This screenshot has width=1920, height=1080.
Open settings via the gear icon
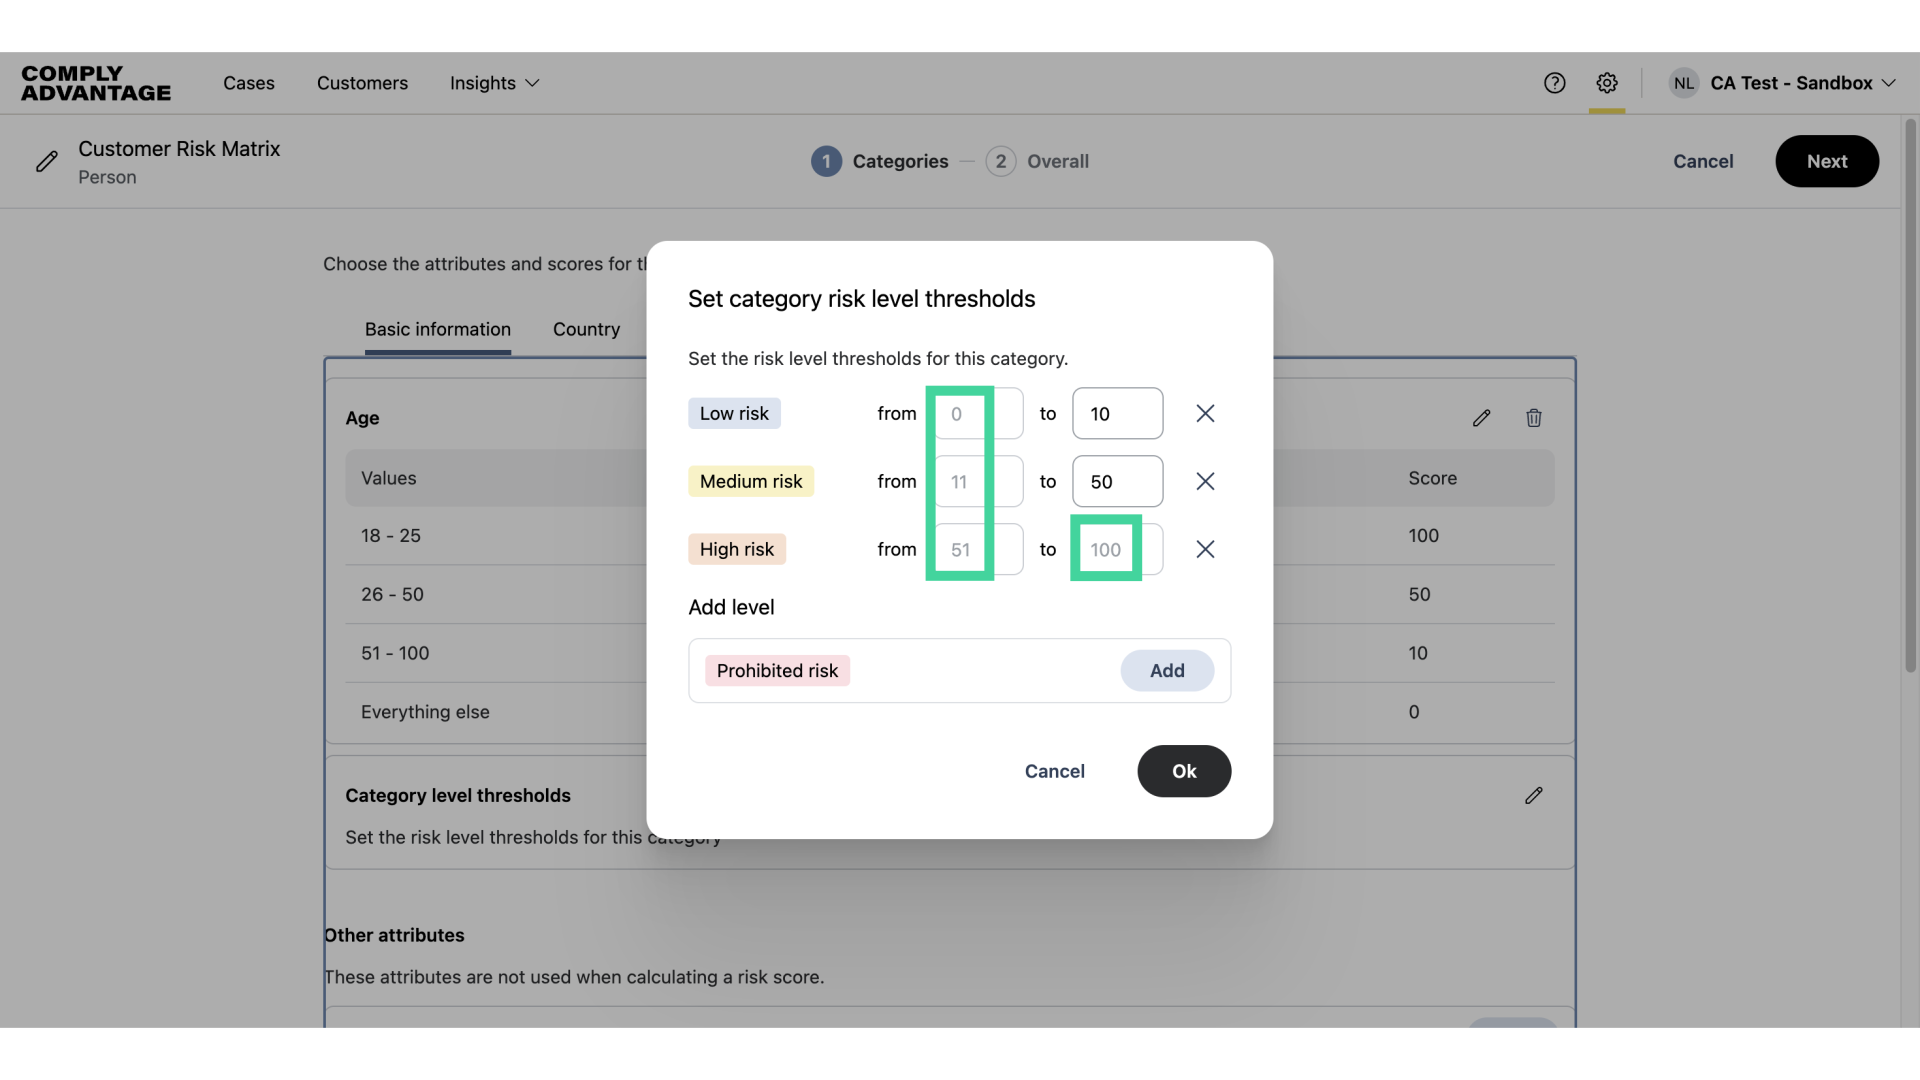(1607, 83)
